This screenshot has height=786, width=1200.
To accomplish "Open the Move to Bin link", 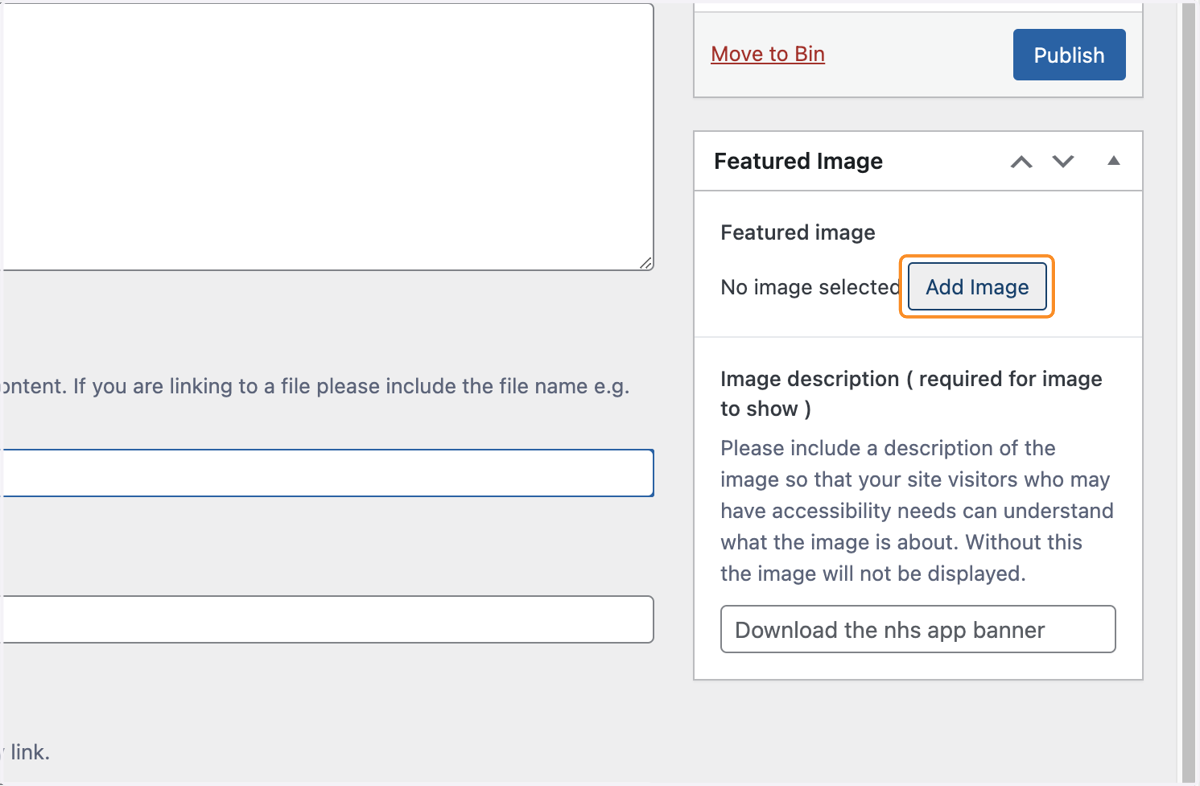I will click(x=768, y=54).
